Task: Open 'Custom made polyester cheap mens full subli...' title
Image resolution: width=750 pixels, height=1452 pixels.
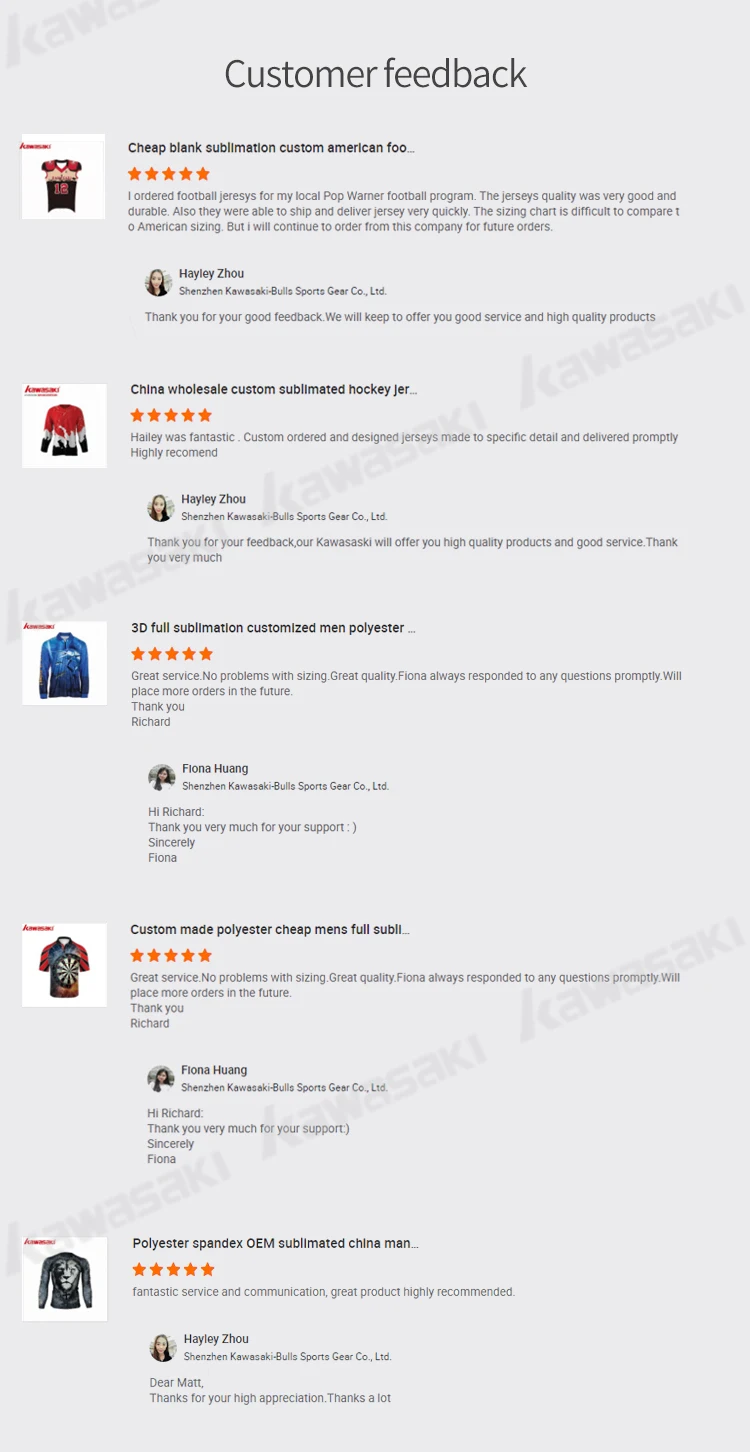Action: (270, 930)
